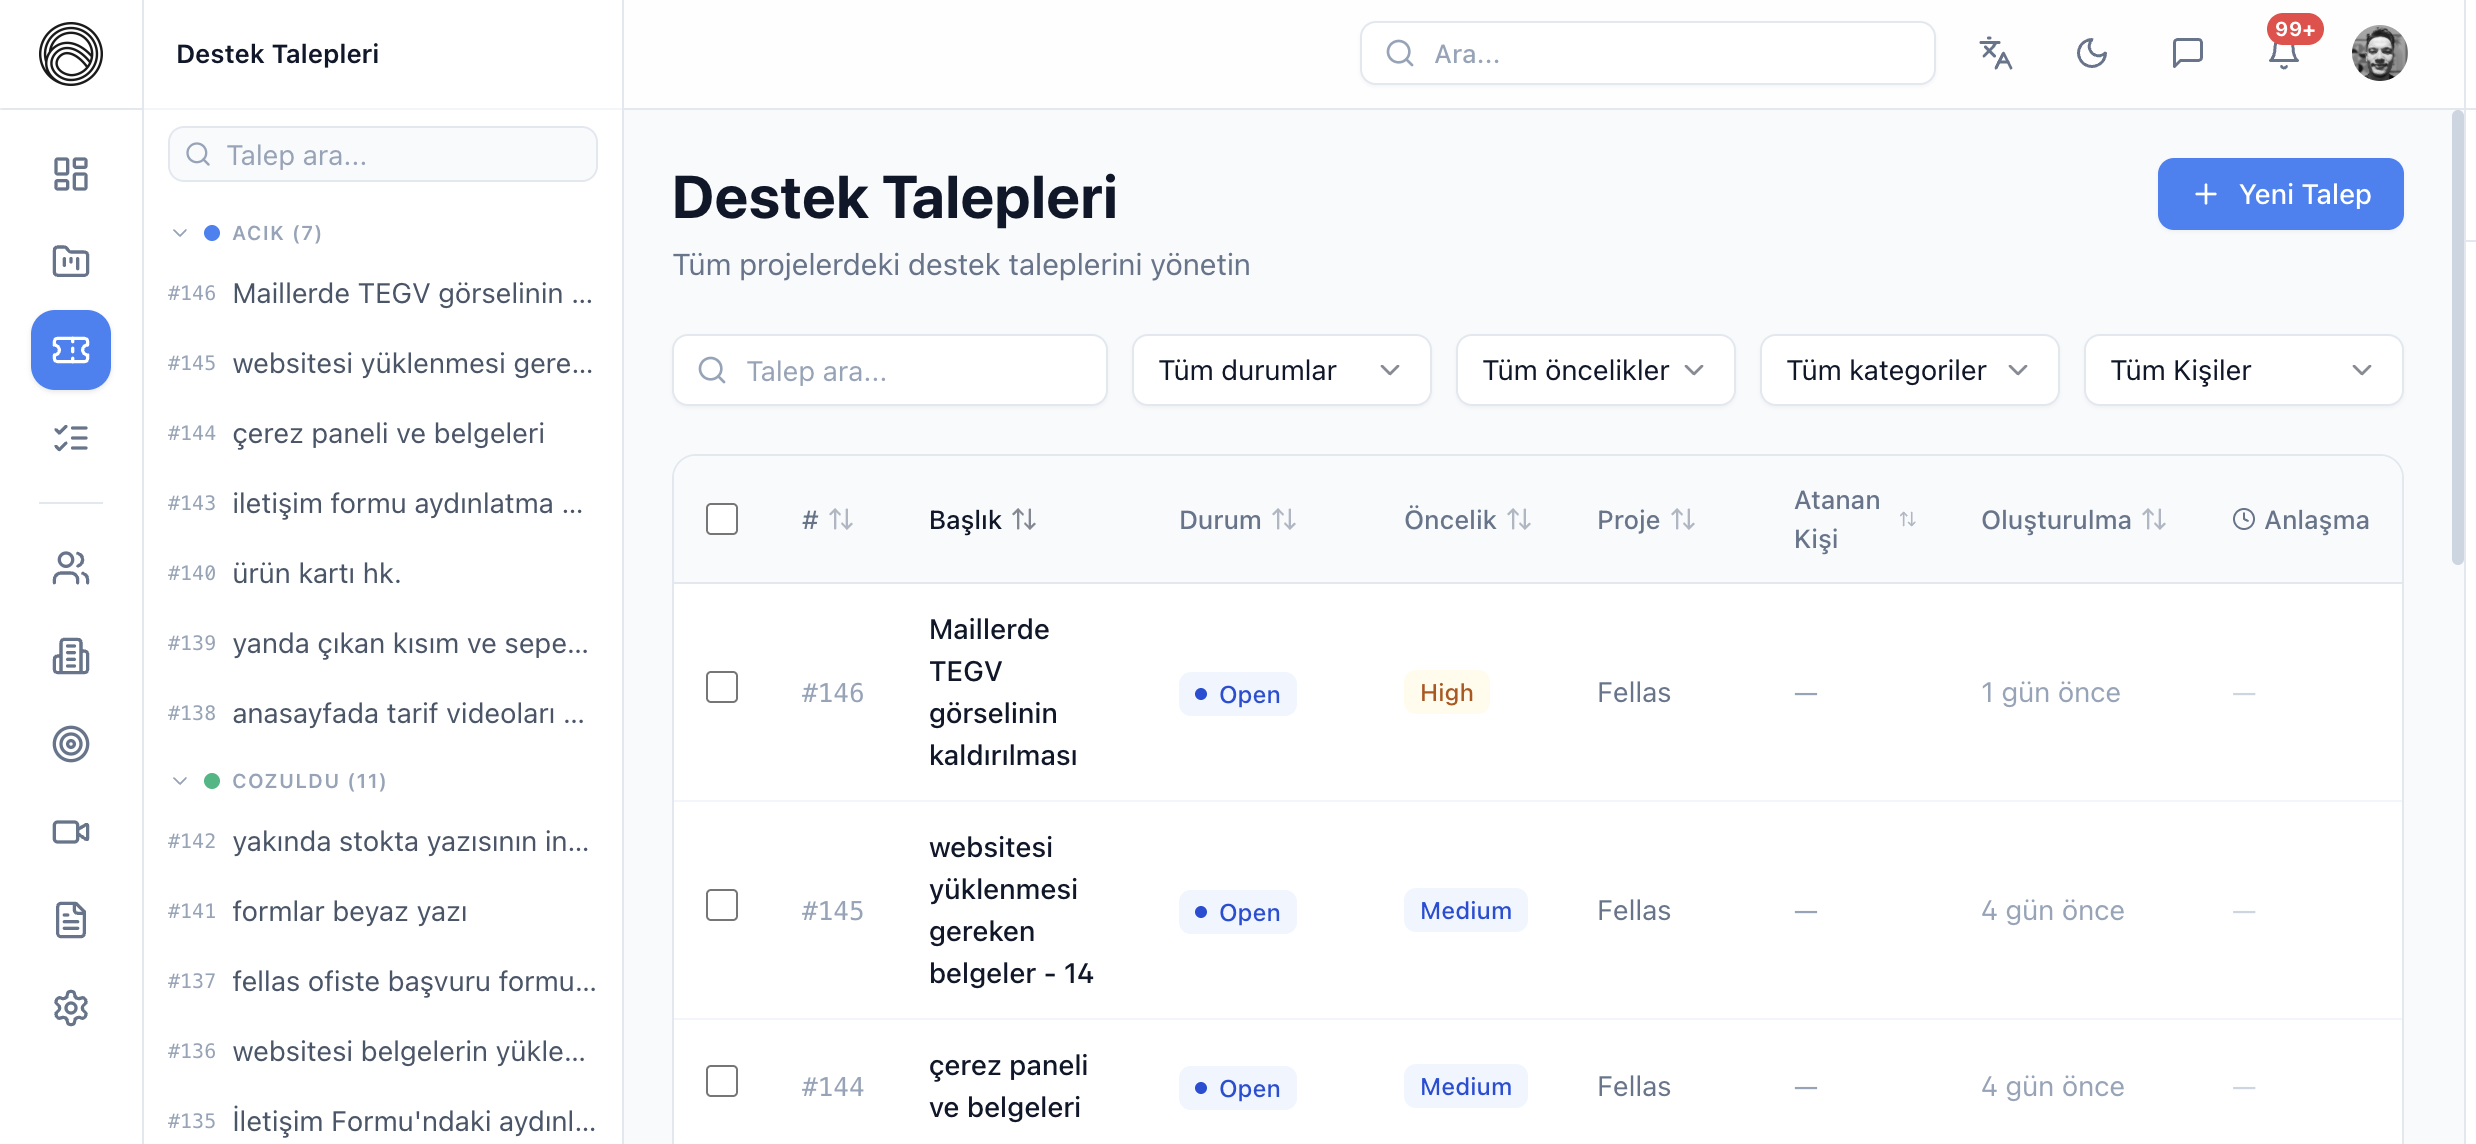2476x1144 pixels.
Task: Open the users icon in sidebar
Action: click(x=71, y=569)
